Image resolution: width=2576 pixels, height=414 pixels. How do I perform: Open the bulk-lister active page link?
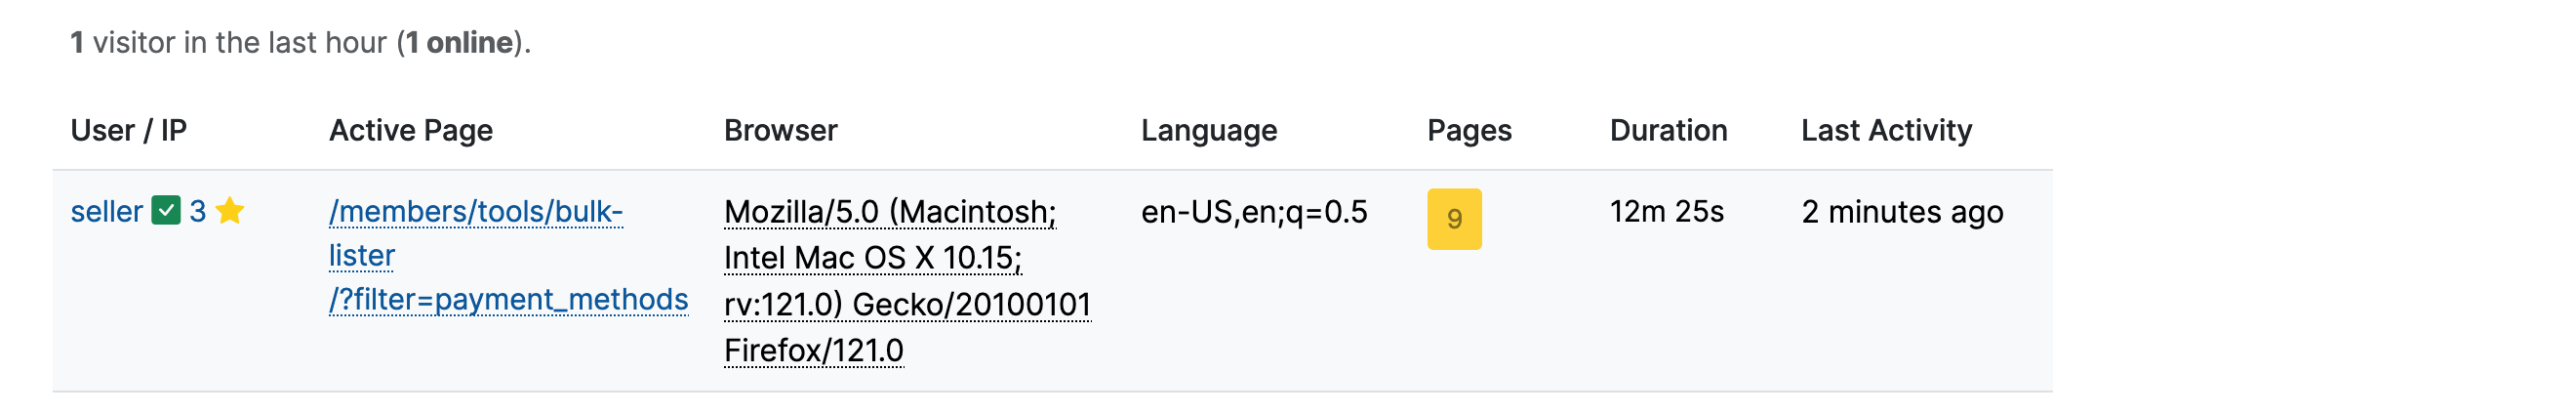click(x=475, y=212)
